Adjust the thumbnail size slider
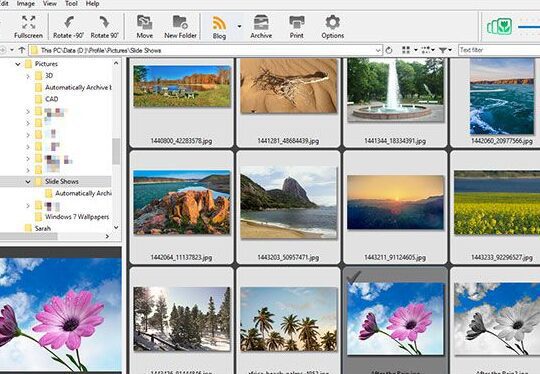The width and height of the screenshot is (540, 374). [x=529, y=27]
